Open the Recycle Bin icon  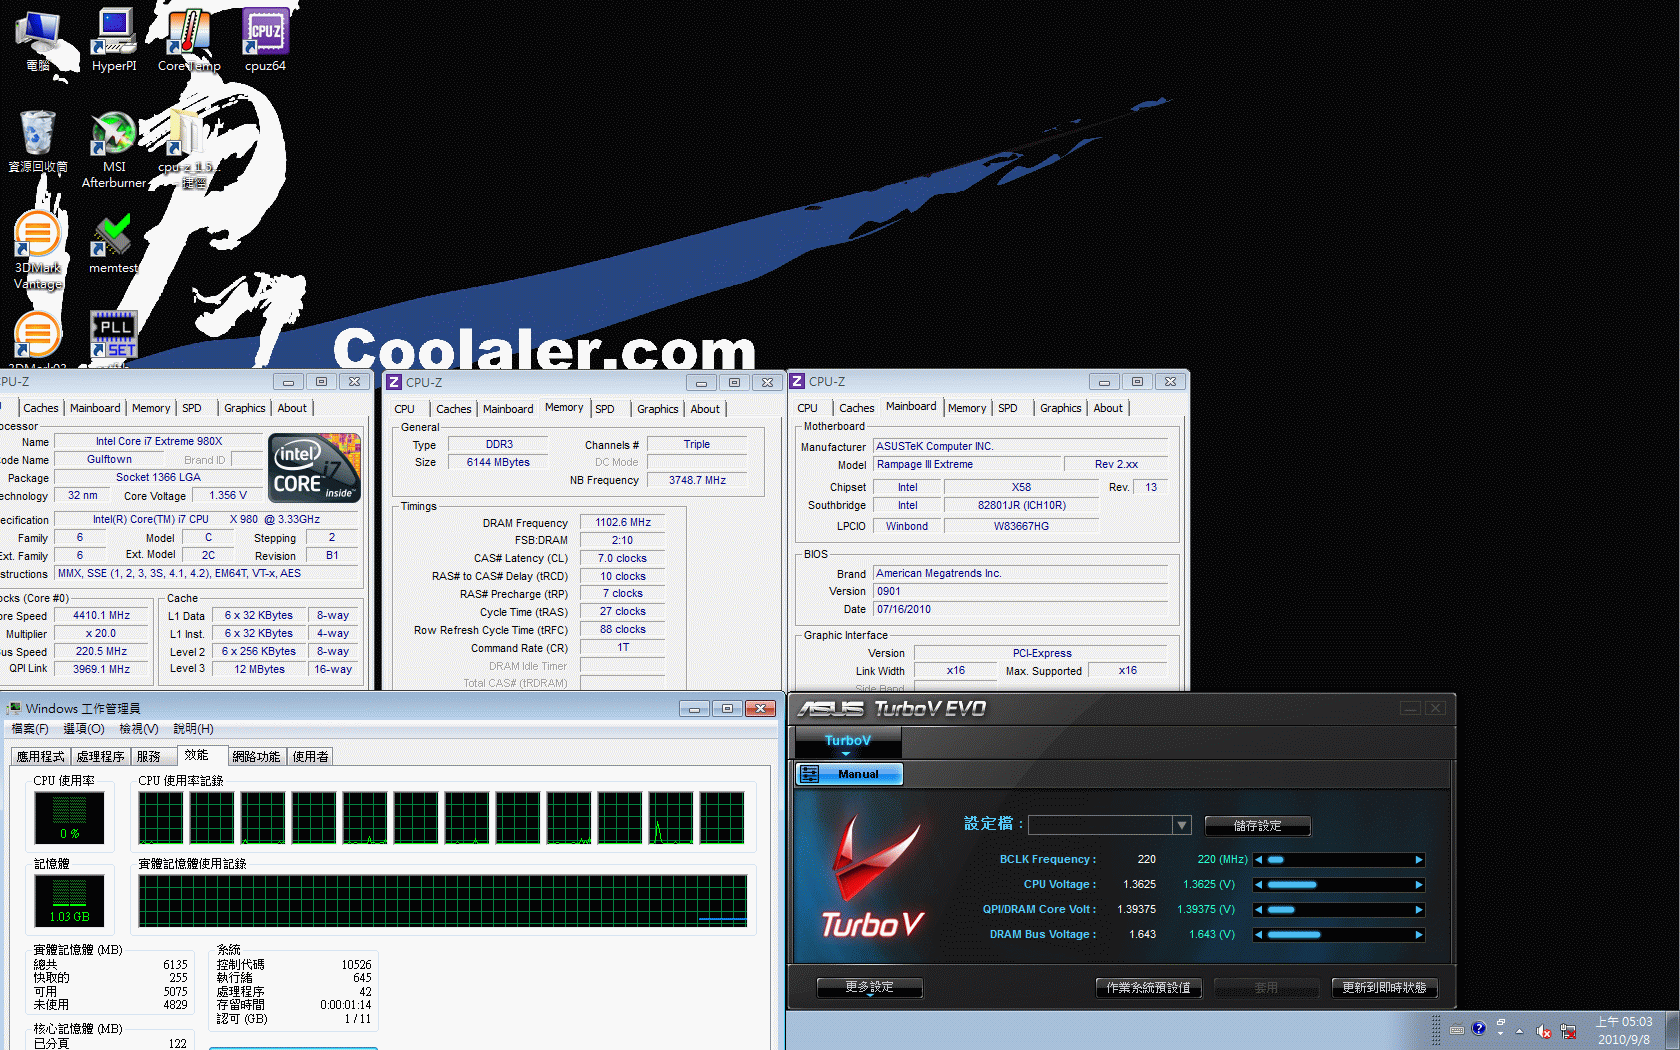click(38, 141)
